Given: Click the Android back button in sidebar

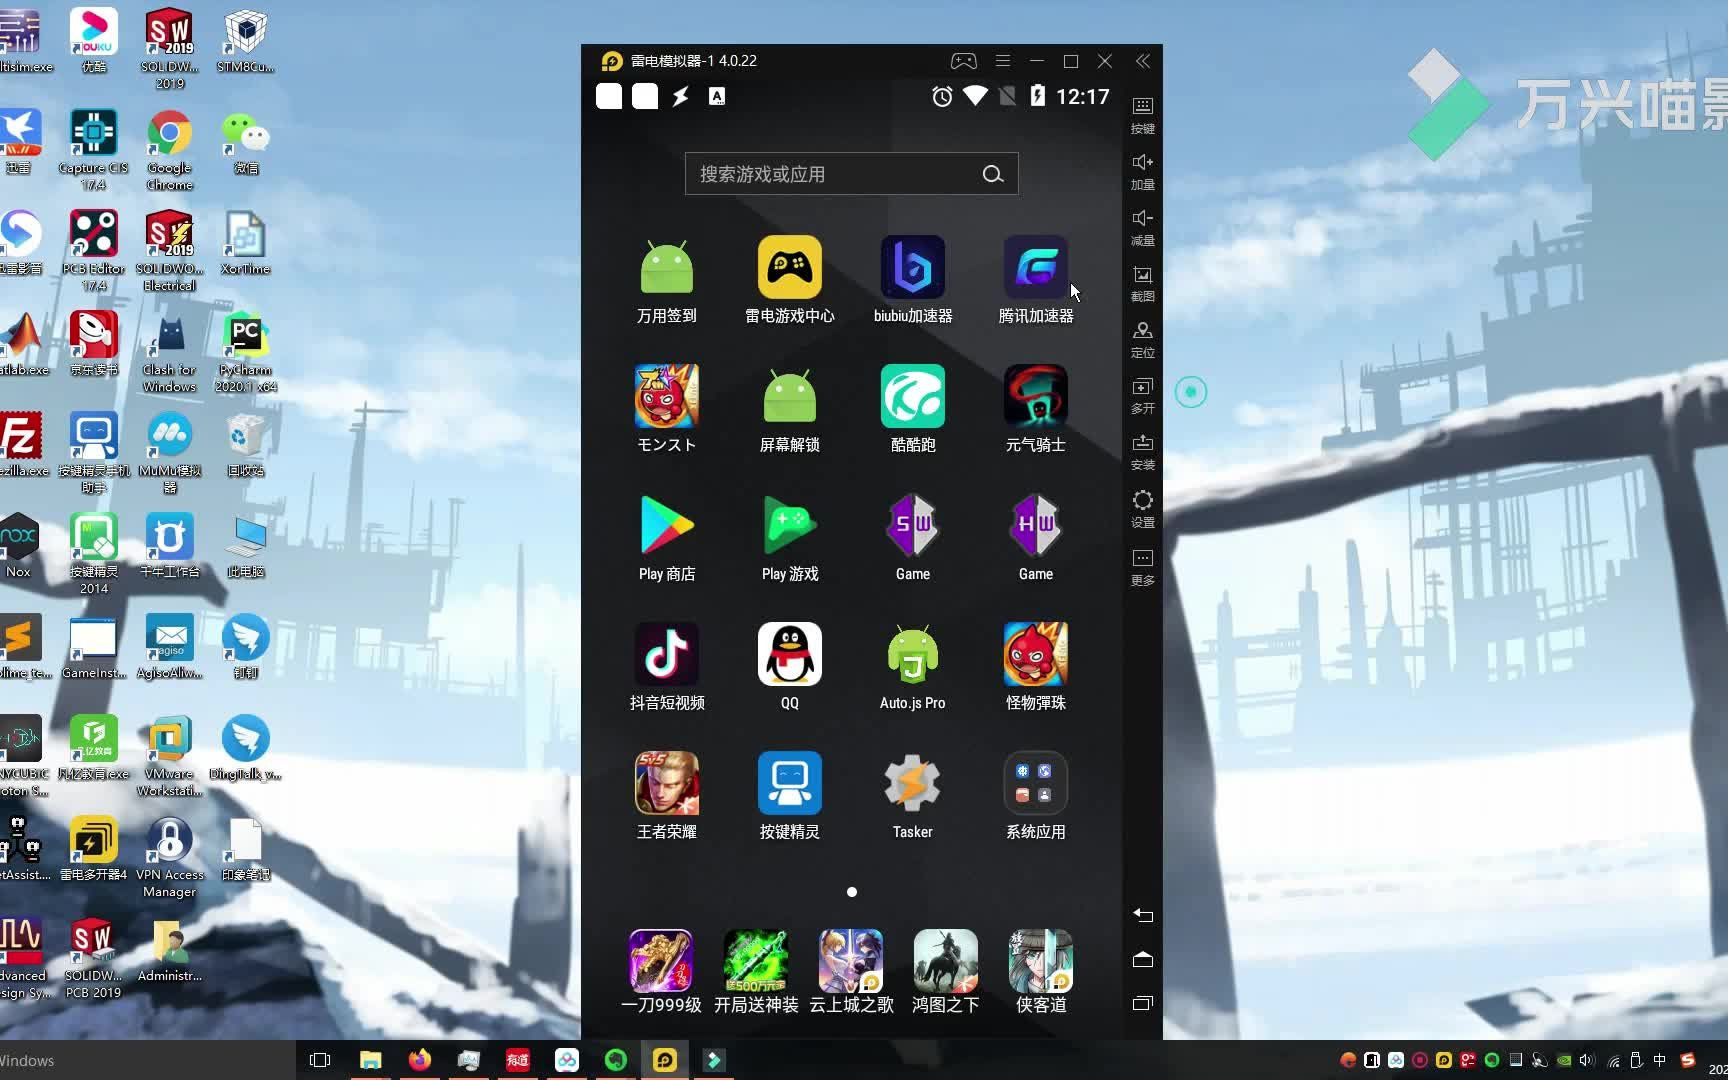Looking at the screenshot, I should pyautogui.click(x=1143, y=915).
